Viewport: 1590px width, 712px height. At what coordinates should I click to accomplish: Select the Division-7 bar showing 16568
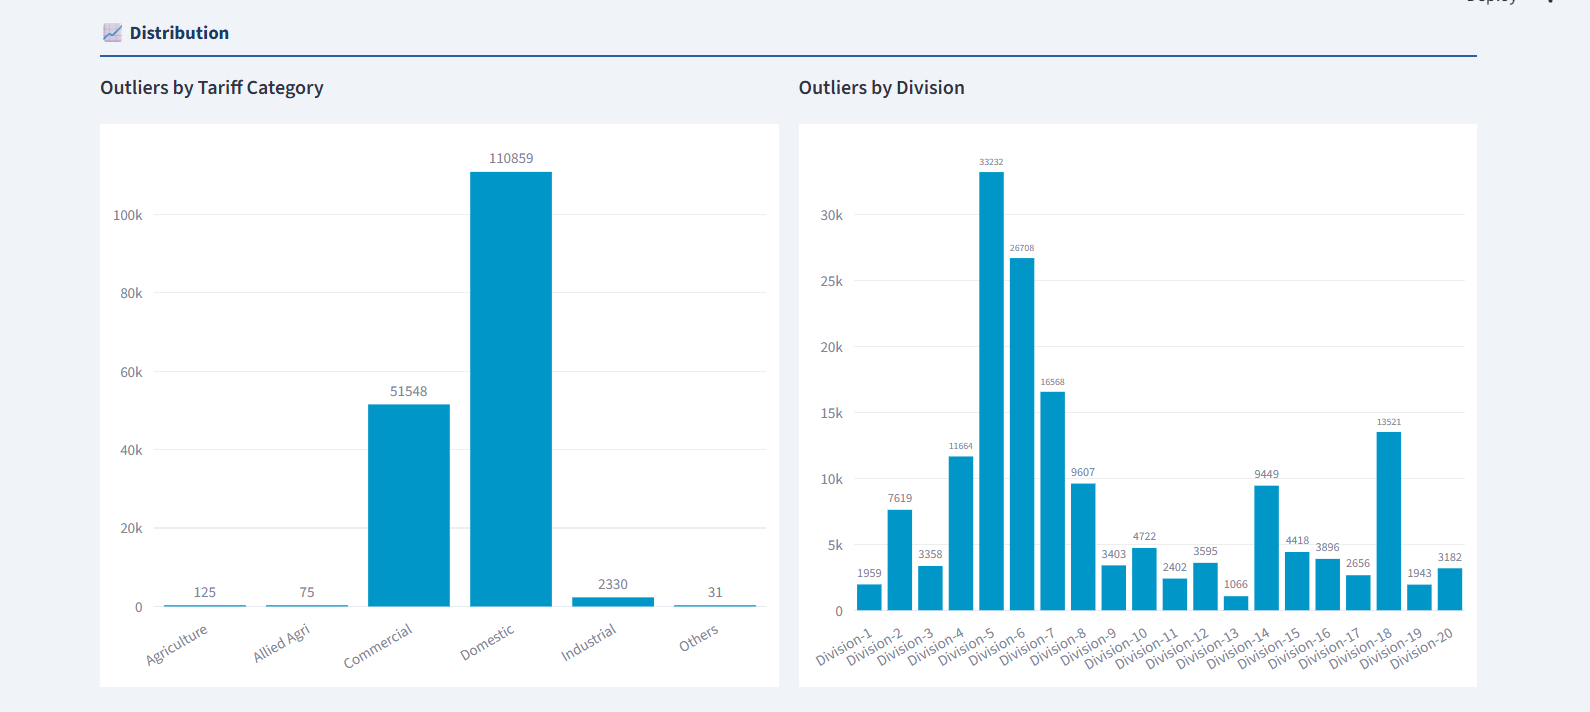tap(1052, 501)
